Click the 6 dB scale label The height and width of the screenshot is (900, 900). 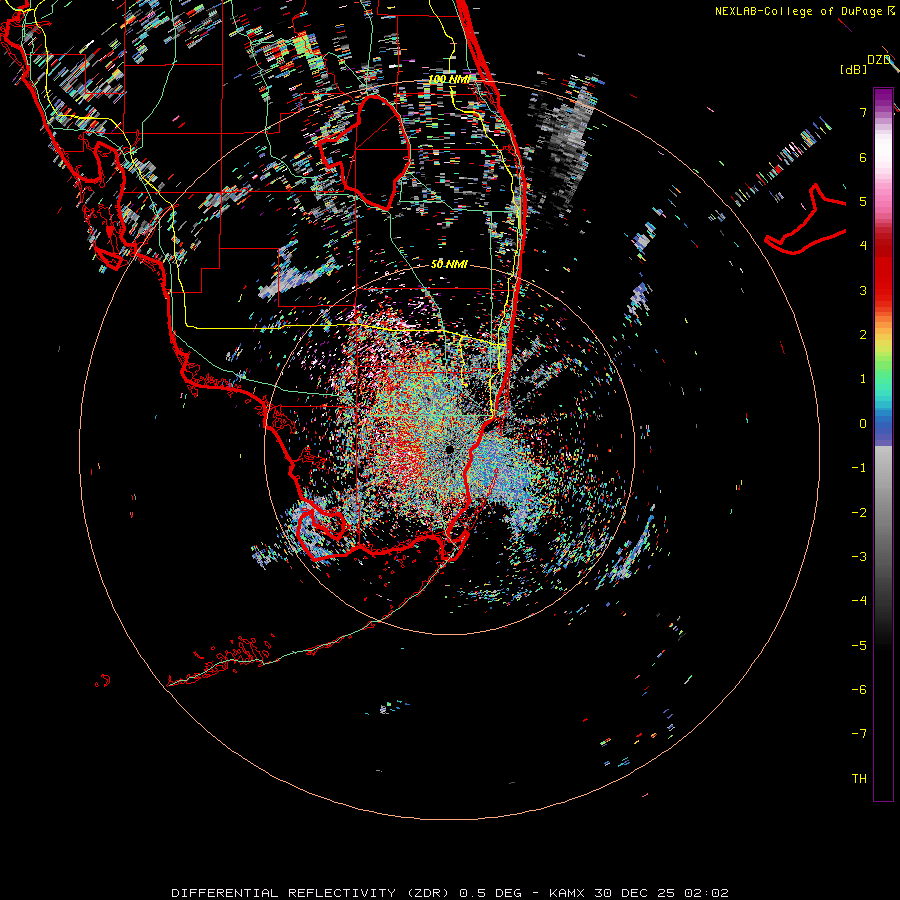point(863,157)
